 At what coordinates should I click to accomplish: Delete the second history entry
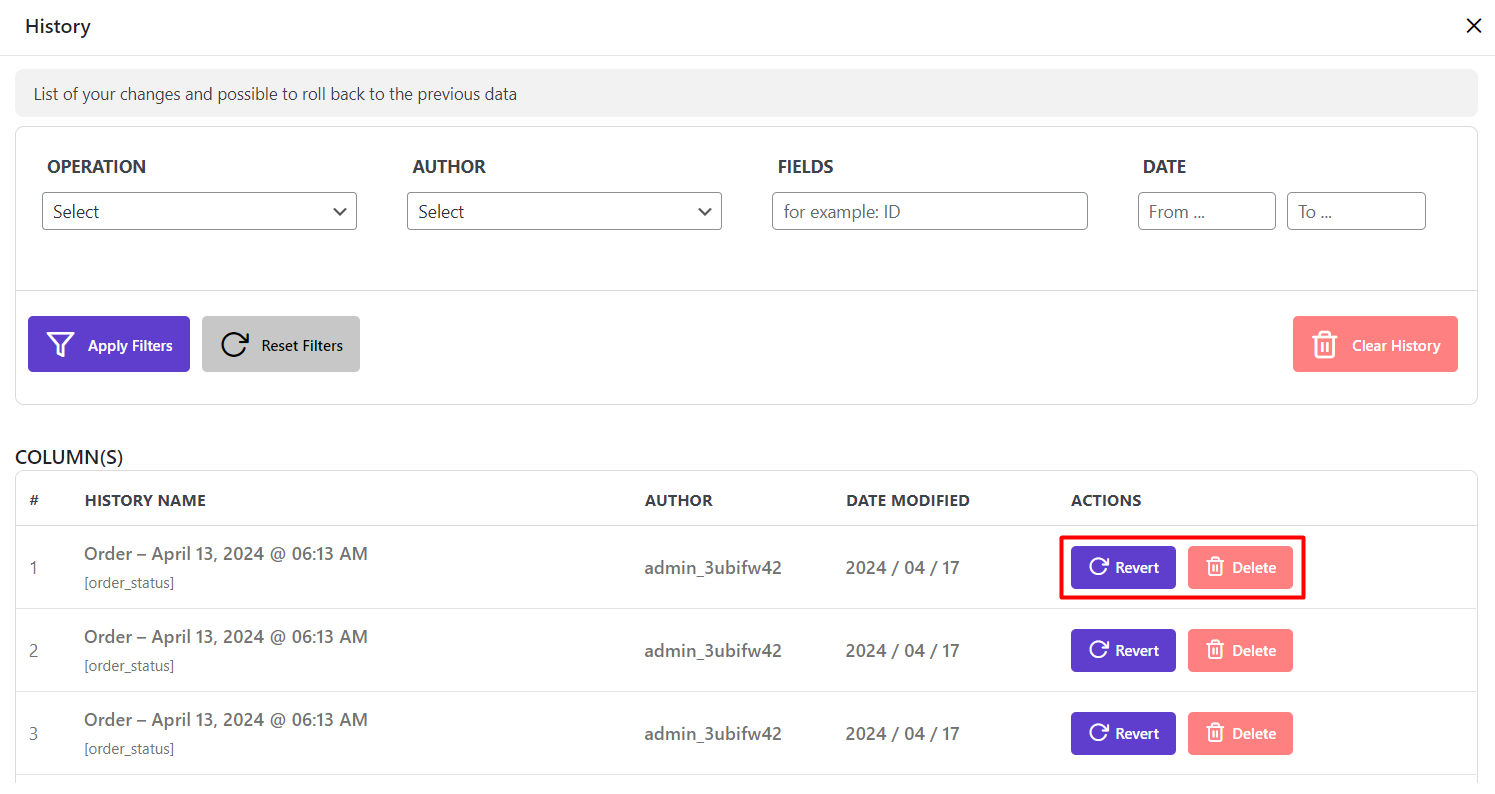tap(1240, 650)
